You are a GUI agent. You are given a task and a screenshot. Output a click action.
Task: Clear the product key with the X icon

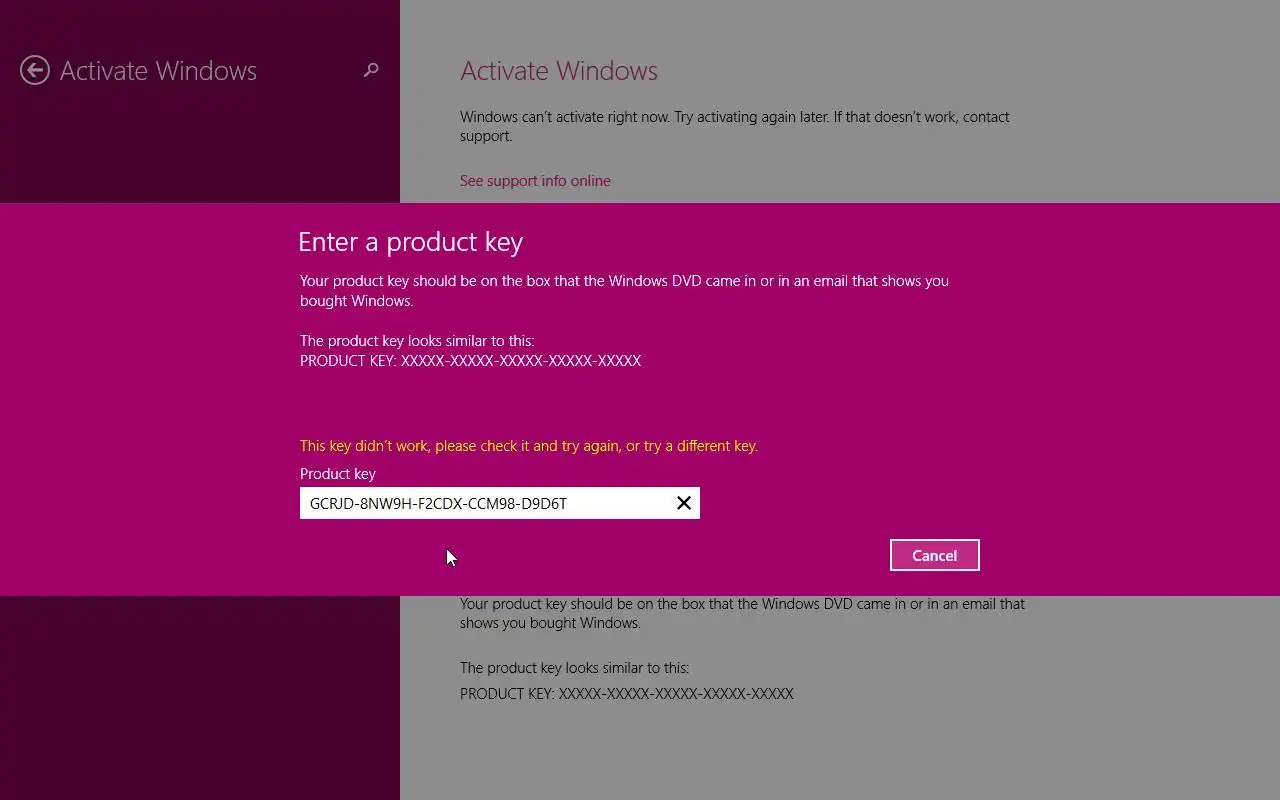tap(684, 503)
